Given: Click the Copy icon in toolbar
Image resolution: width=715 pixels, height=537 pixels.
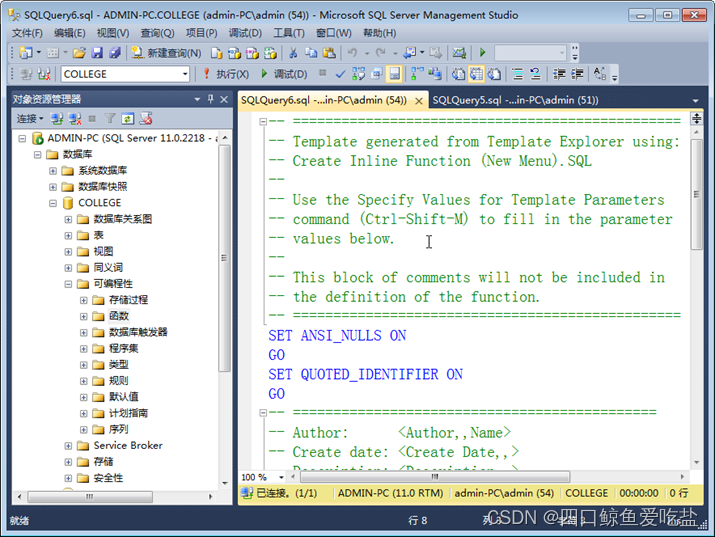Looking at the screenshot, I should tap(311, 53).
